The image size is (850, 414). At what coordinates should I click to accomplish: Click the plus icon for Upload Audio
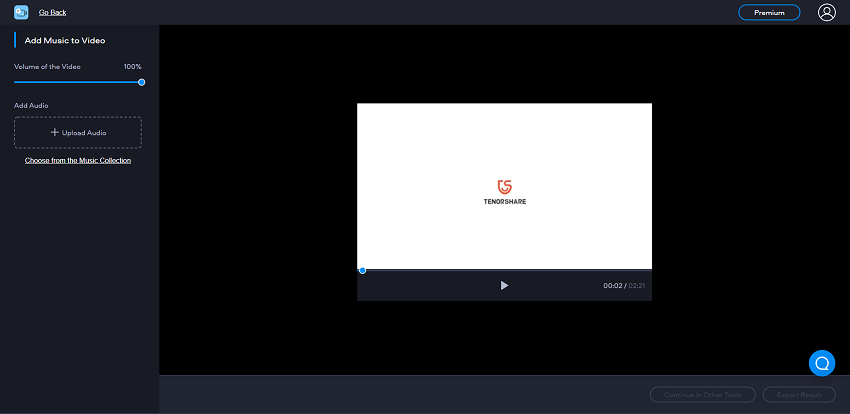coord(55,132)
